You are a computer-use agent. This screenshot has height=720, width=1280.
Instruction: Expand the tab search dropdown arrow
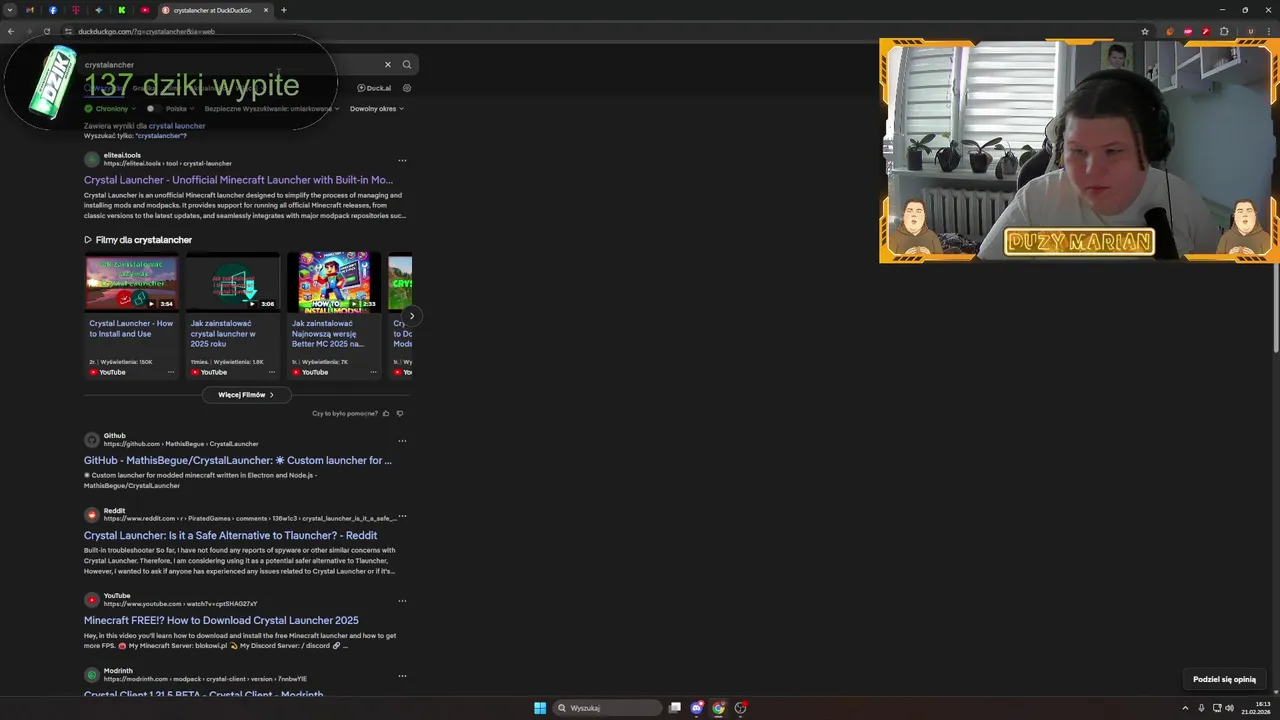point(10,10)
